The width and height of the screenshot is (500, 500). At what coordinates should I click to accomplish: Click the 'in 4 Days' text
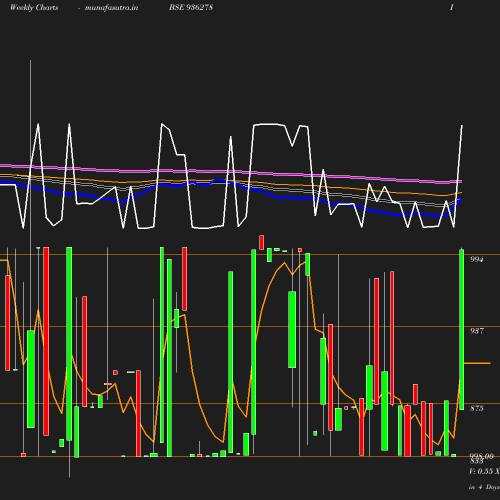(x=484, y=487)
